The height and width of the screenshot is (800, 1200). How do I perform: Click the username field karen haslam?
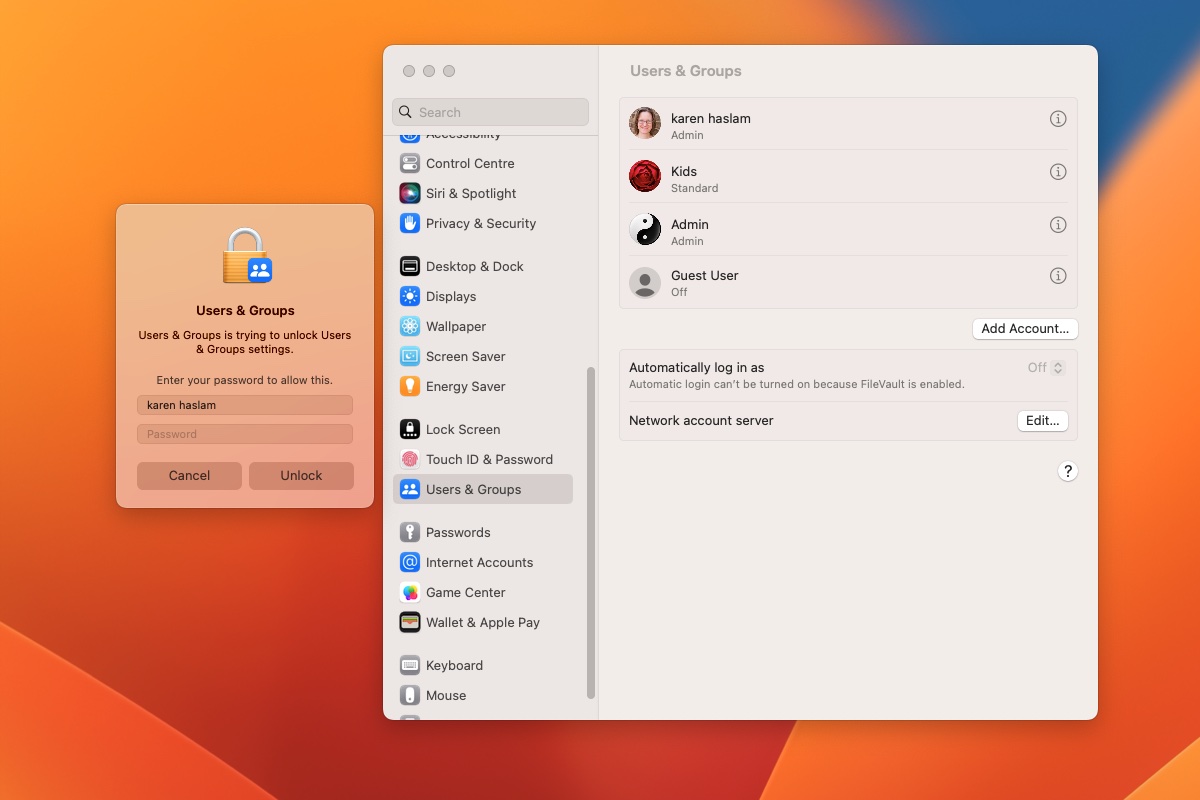pos(245,405)
